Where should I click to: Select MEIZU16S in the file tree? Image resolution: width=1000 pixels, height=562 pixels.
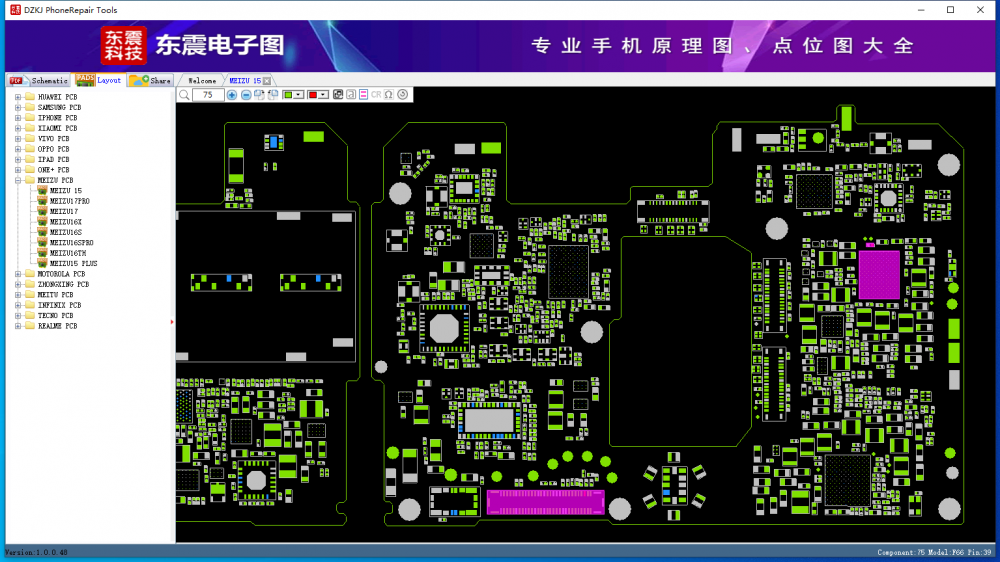(x=66, y=232)
